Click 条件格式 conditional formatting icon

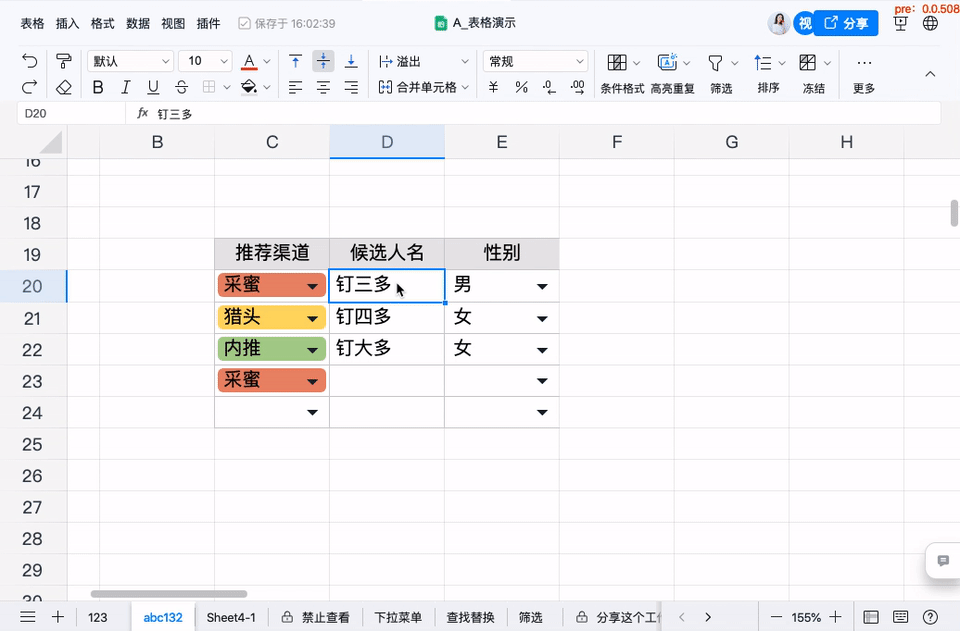(617, 62)
